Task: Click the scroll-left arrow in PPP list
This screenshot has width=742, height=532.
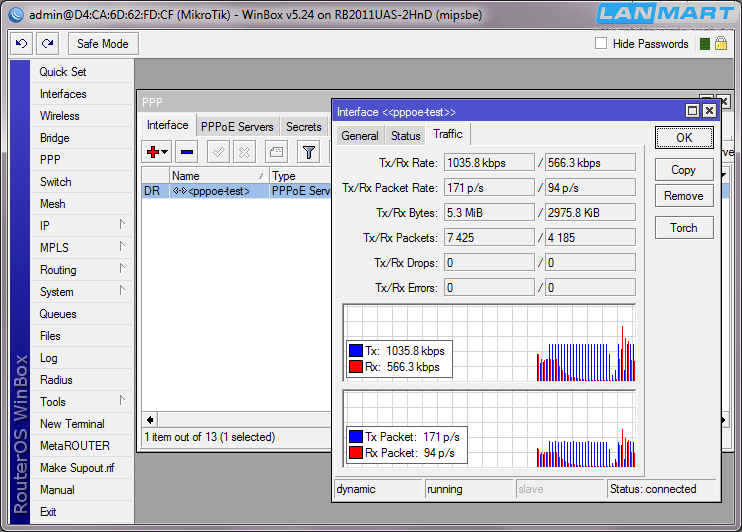Action: (x=150, y=420)
